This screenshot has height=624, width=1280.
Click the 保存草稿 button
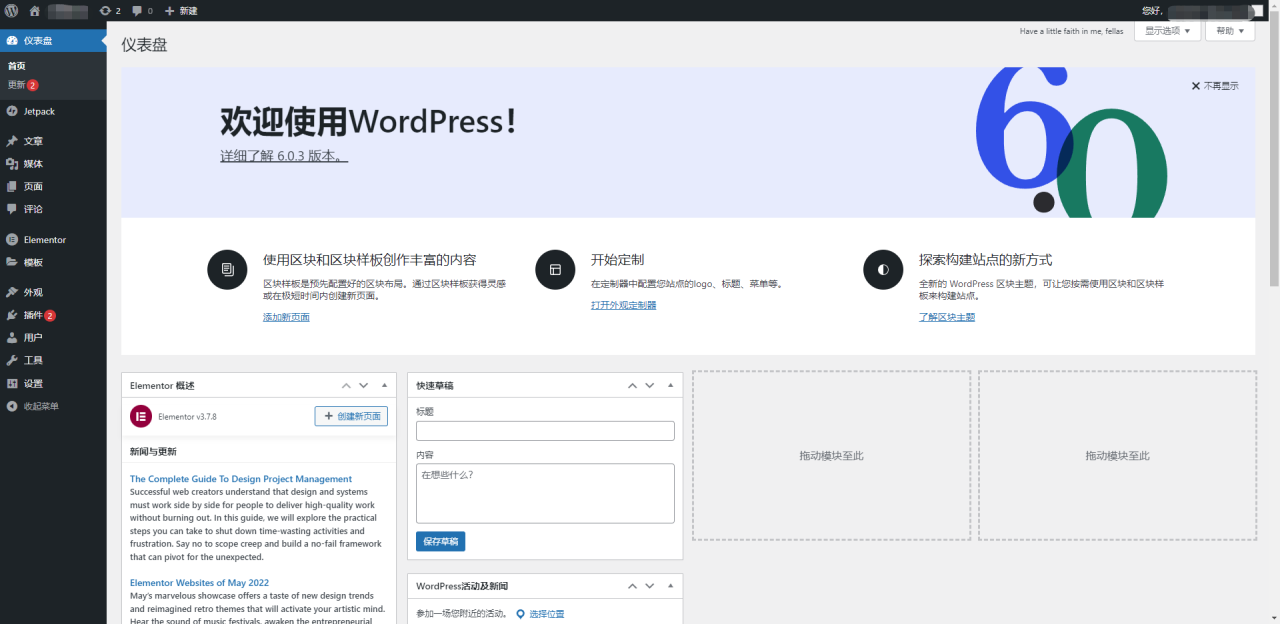tap(440, 541)
